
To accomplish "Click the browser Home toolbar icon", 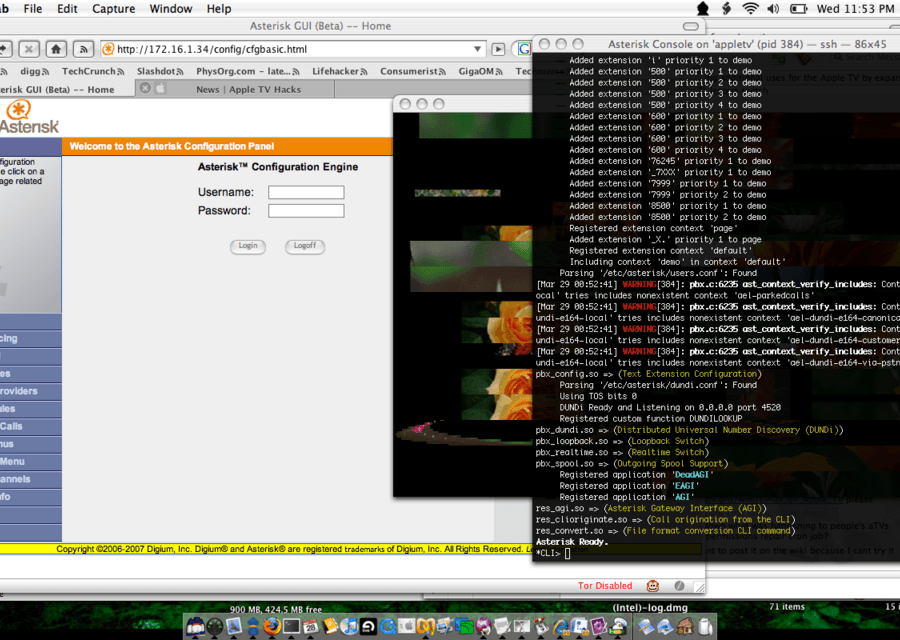I will (56, 48).
